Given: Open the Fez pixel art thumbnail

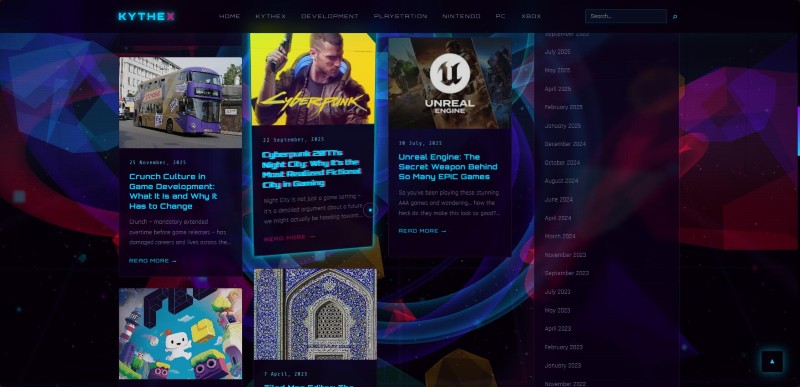Looking at the screenshot, I should click(x=181, y=333).
